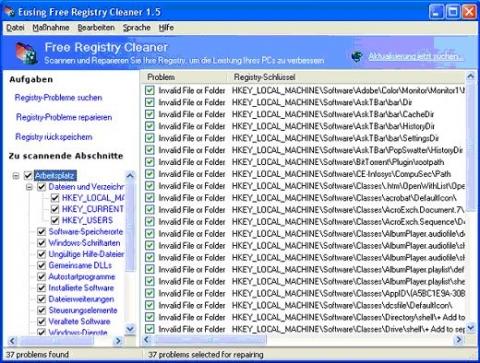Collapse the Arbeitsplatz tree node
This screenshot has width=480, height=363.
point(16,175)
